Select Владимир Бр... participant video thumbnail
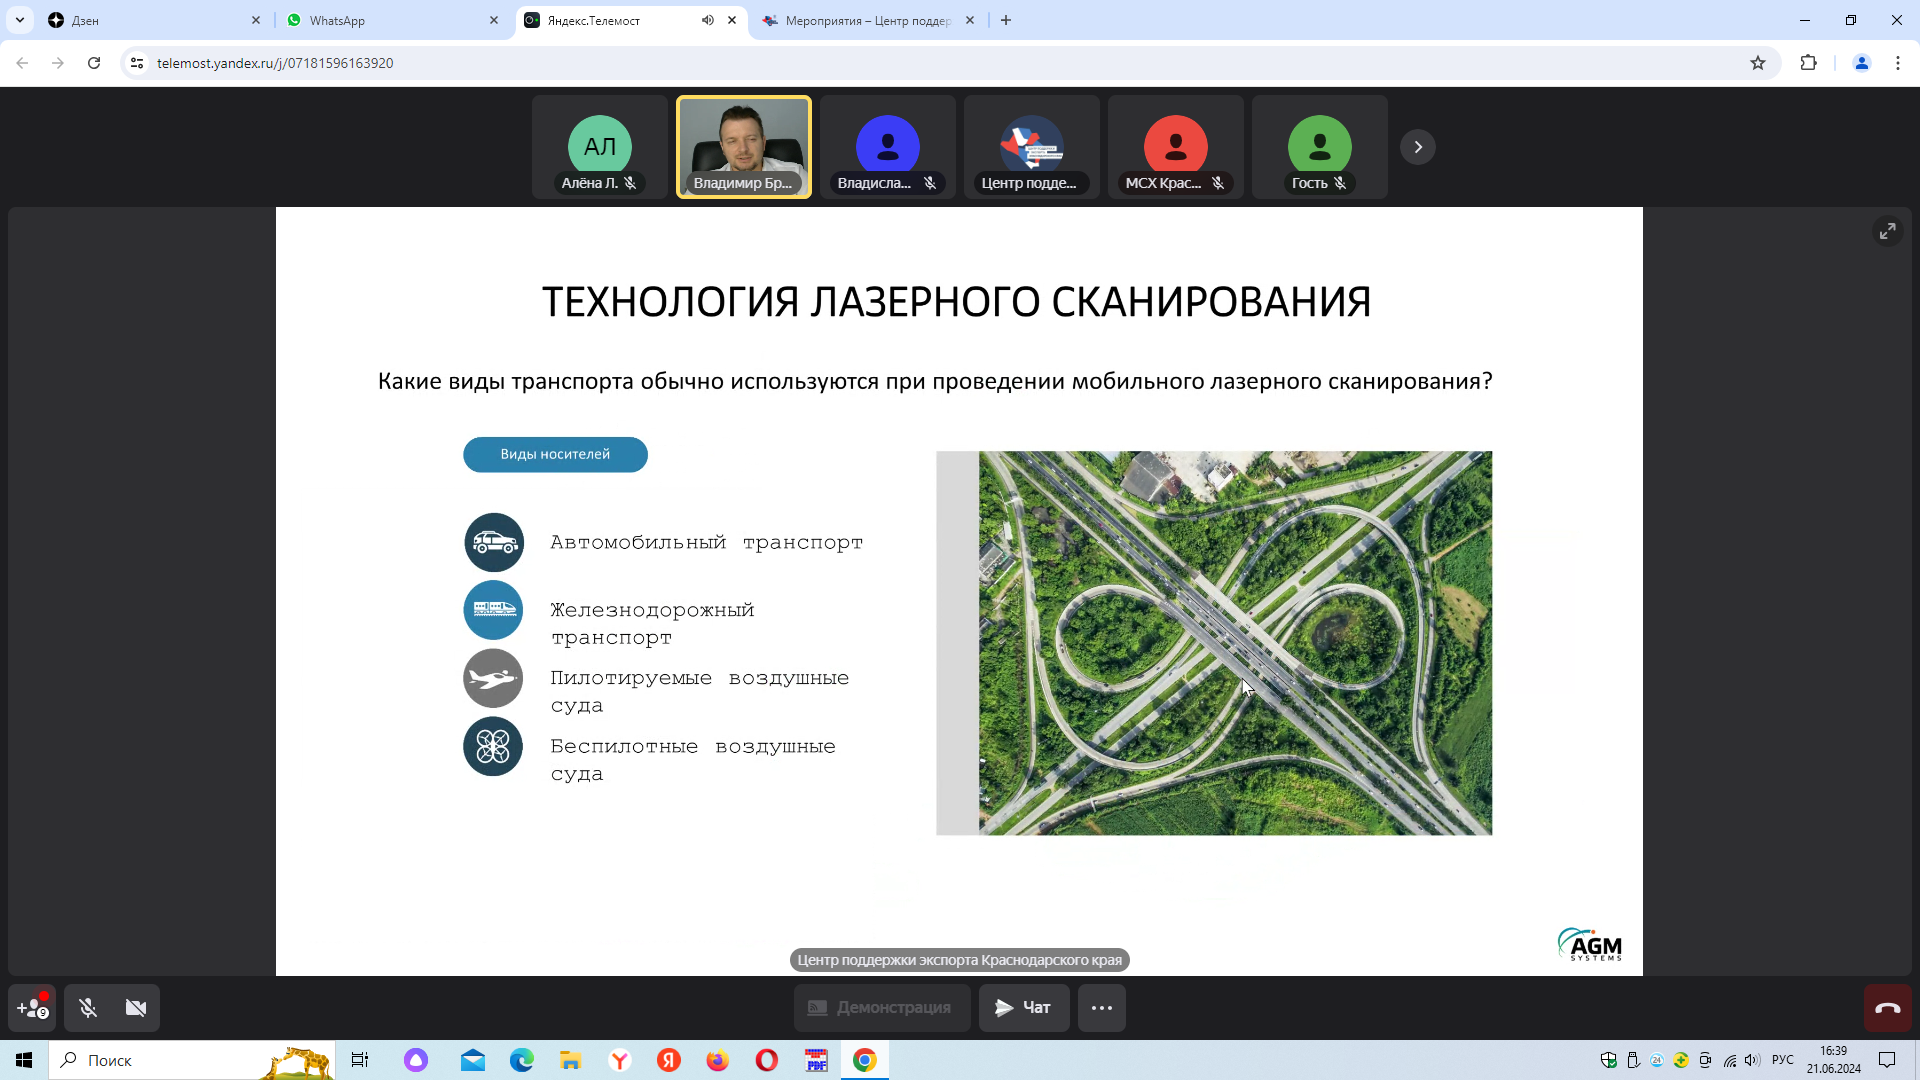1920x1080 pixels. click(x=743, y=147)
